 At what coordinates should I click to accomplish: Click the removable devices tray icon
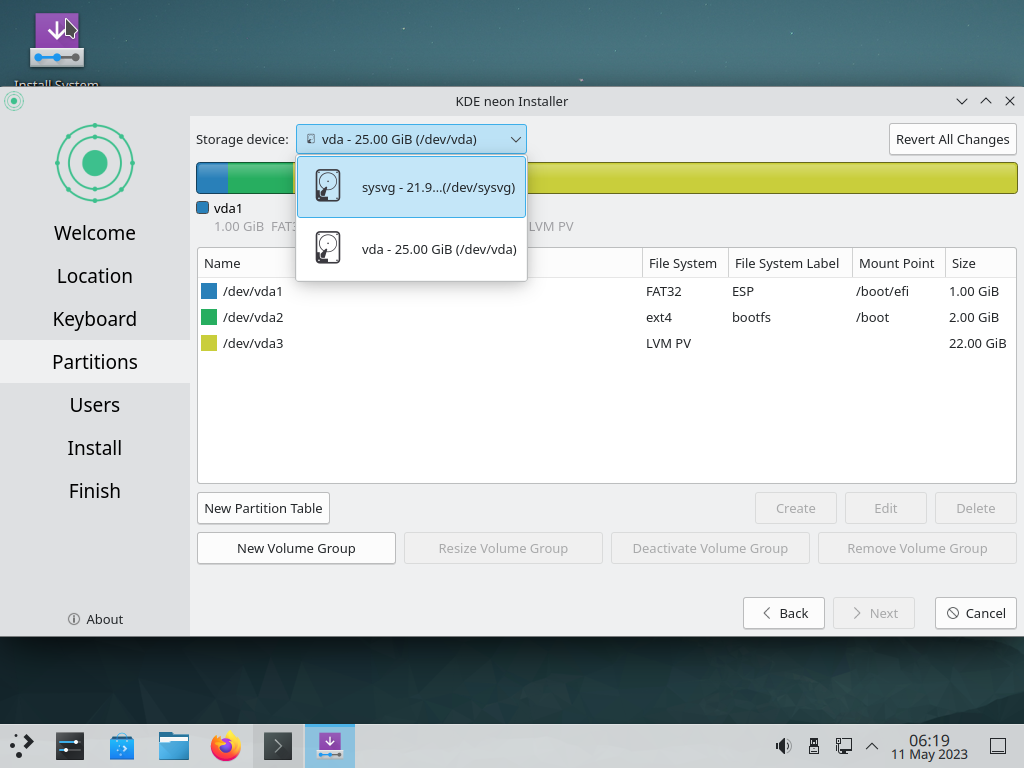pyautogui.click(x=814, y=746)
